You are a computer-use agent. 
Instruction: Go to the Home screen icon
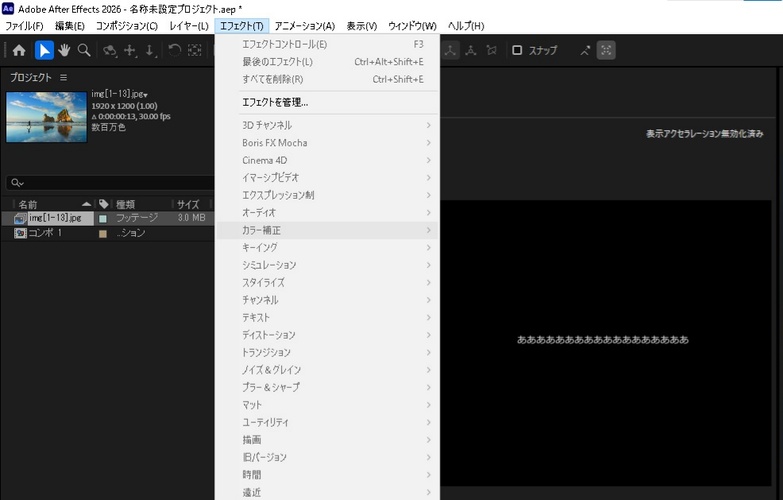[19, 50]
